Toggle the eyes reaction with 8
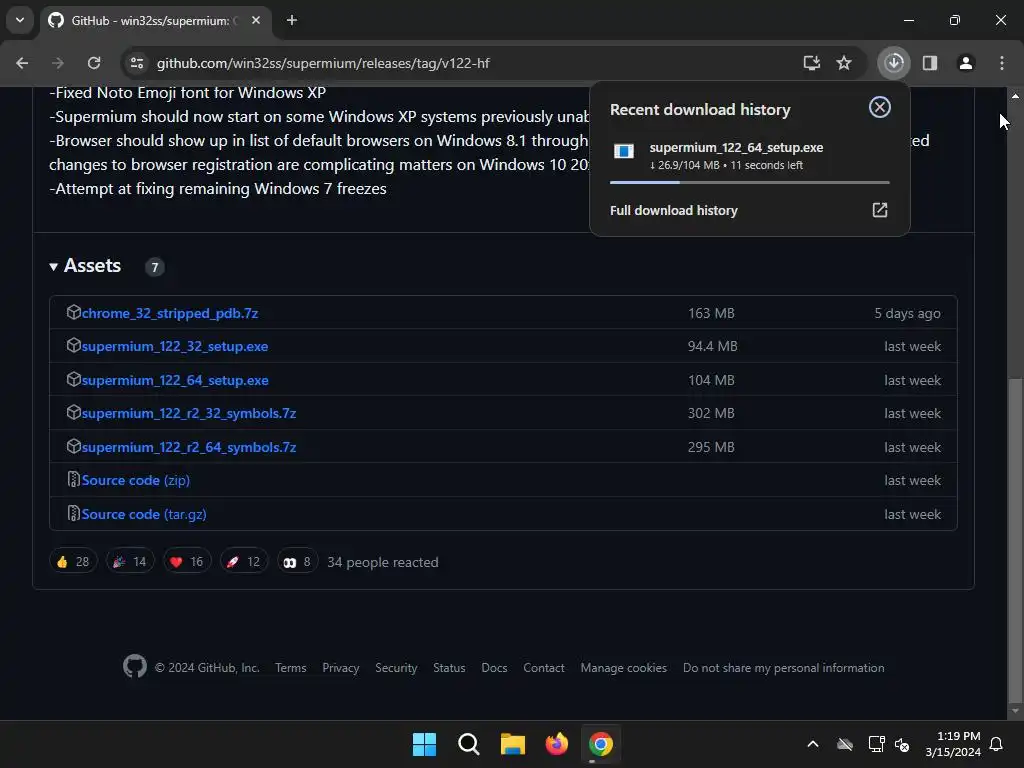The image size is (1024, 768). point(297,561)
